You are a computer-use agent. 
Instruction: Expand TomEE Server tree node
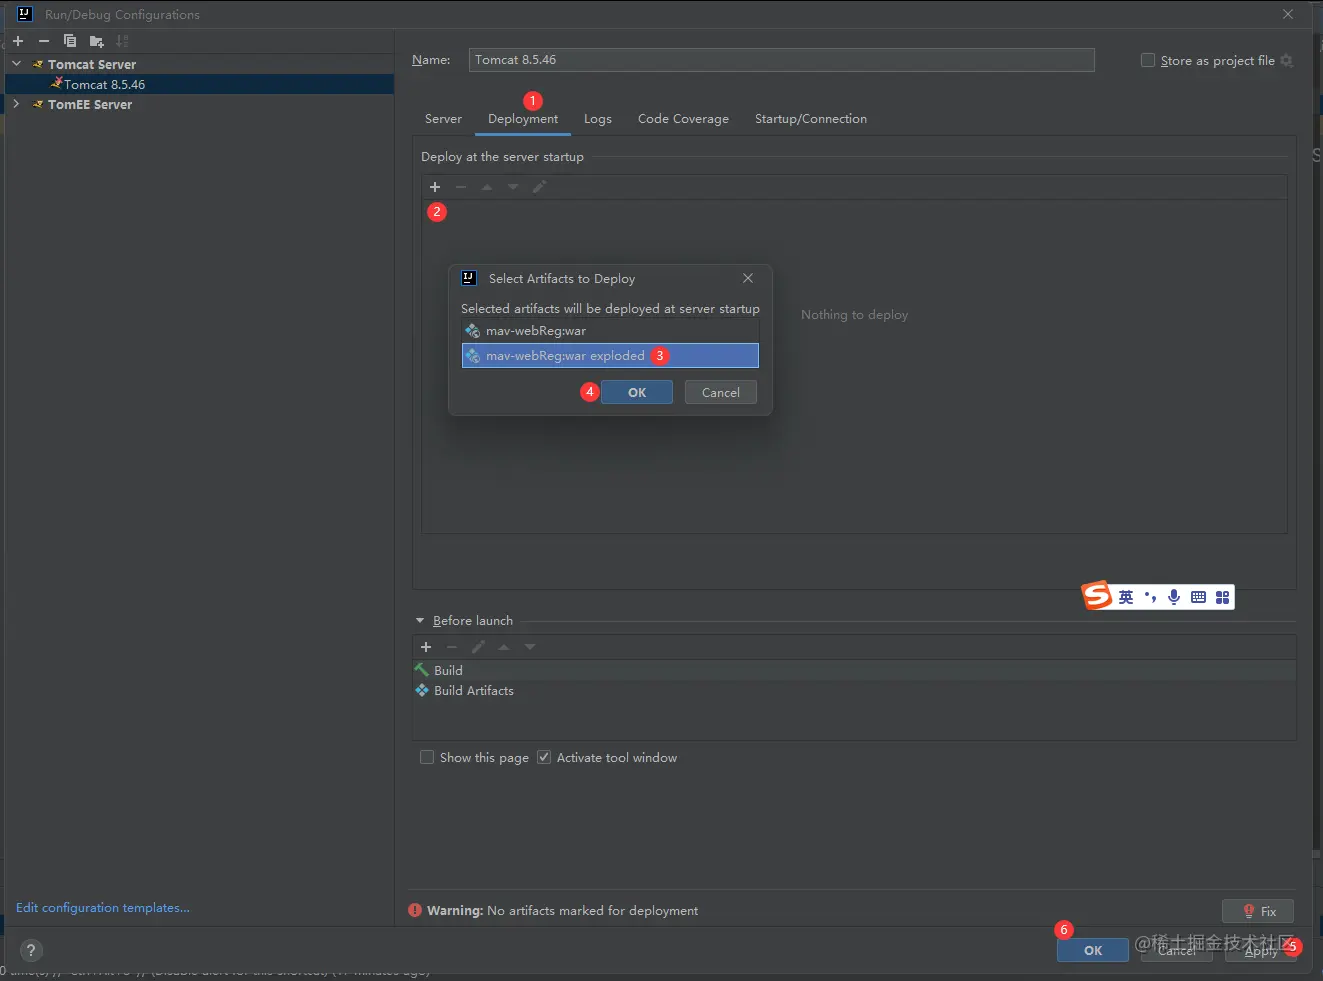(16, 104)
